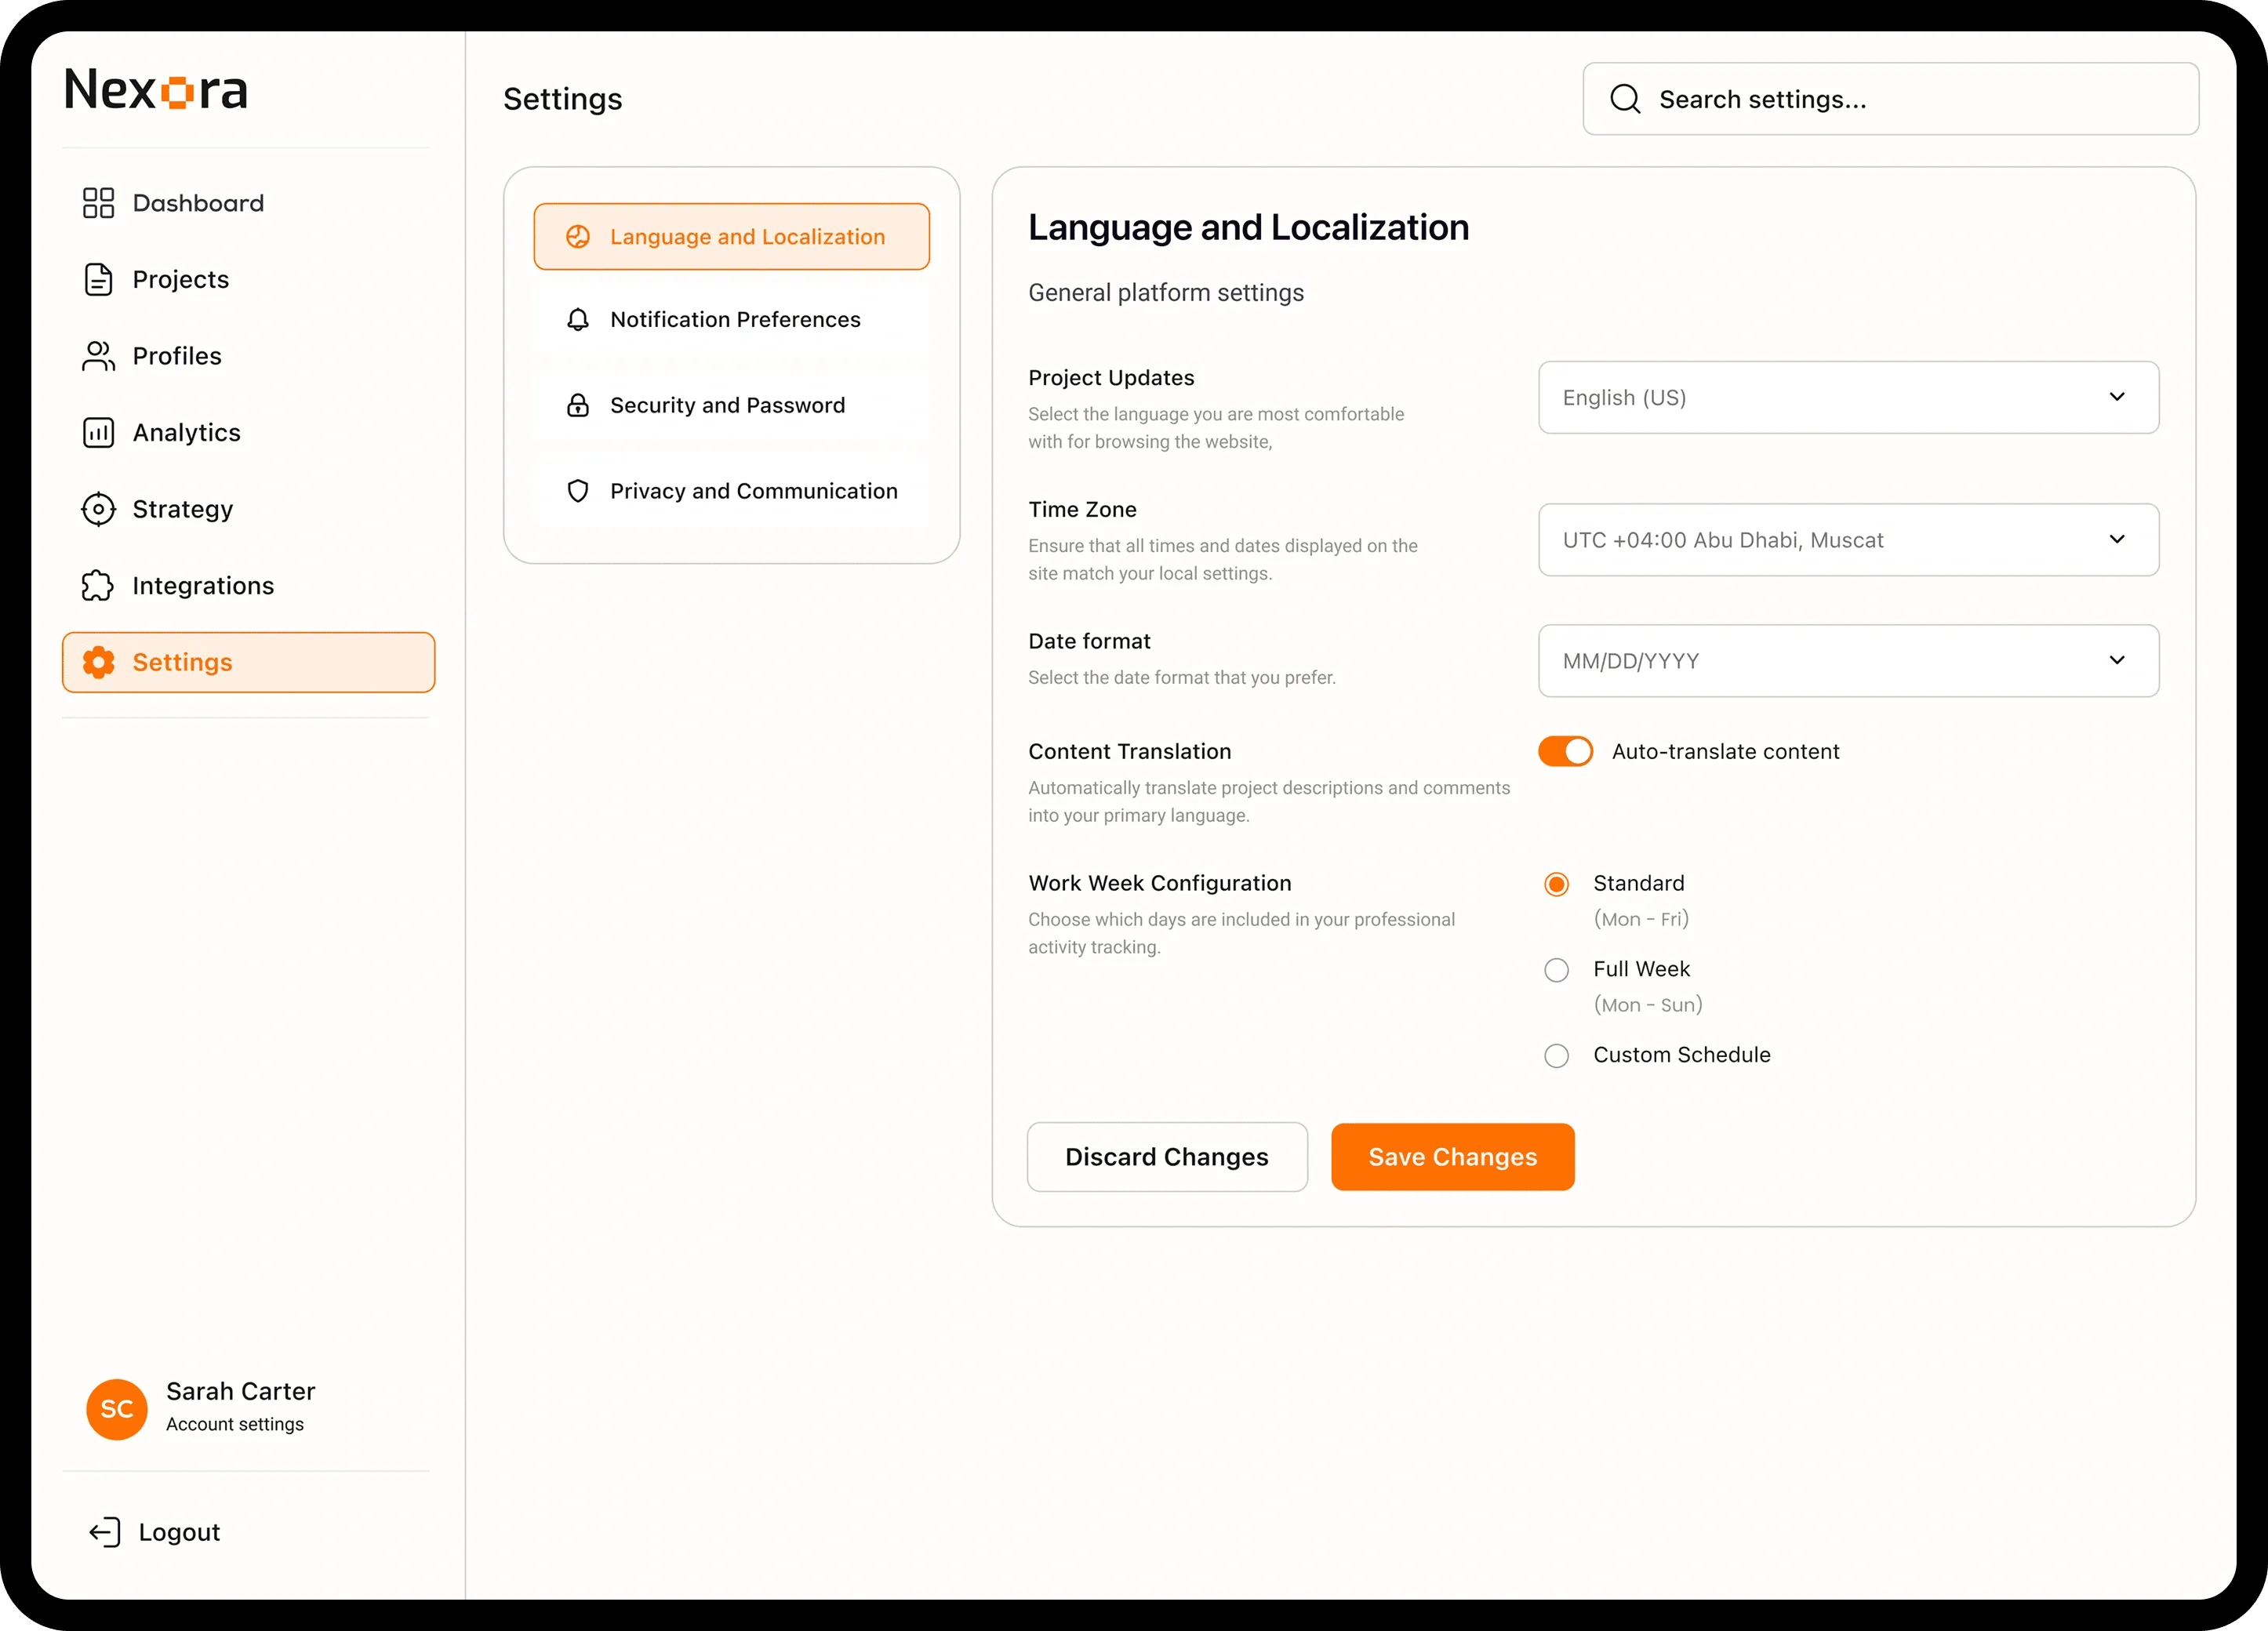This screenshot has height=1631, width=2268.
Task: Open the MM/DD/YYYY date format dropdown
Action: [1848, 661]
